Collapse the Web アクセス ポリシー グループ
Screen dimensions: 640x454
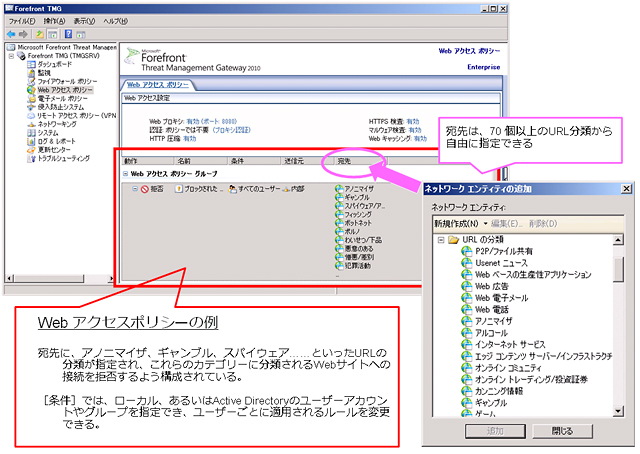[126, 174]
